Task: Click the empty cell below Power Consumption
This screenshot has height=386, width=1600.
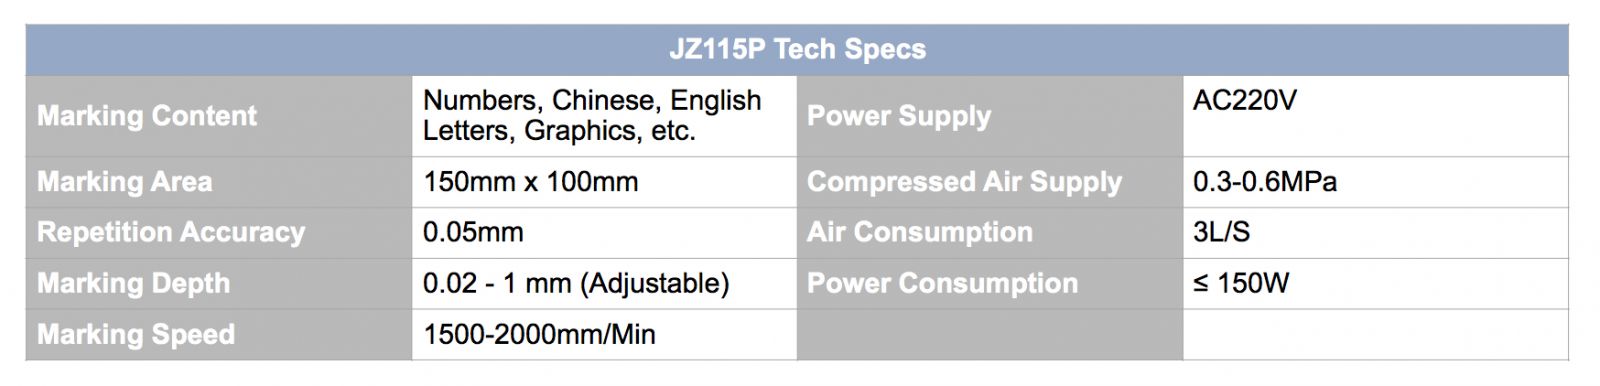Action: (990, 334)
